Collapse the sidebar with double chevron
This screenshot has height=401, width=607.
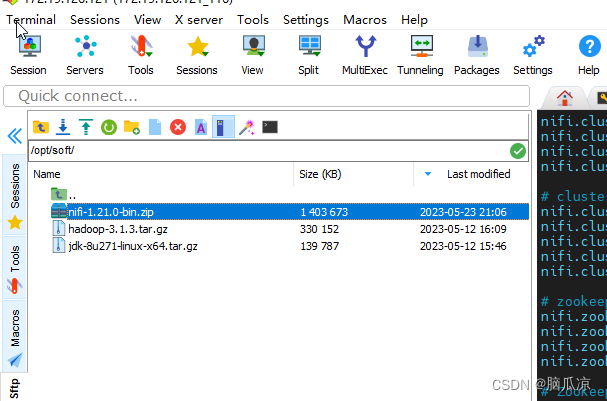click(15, 136)
